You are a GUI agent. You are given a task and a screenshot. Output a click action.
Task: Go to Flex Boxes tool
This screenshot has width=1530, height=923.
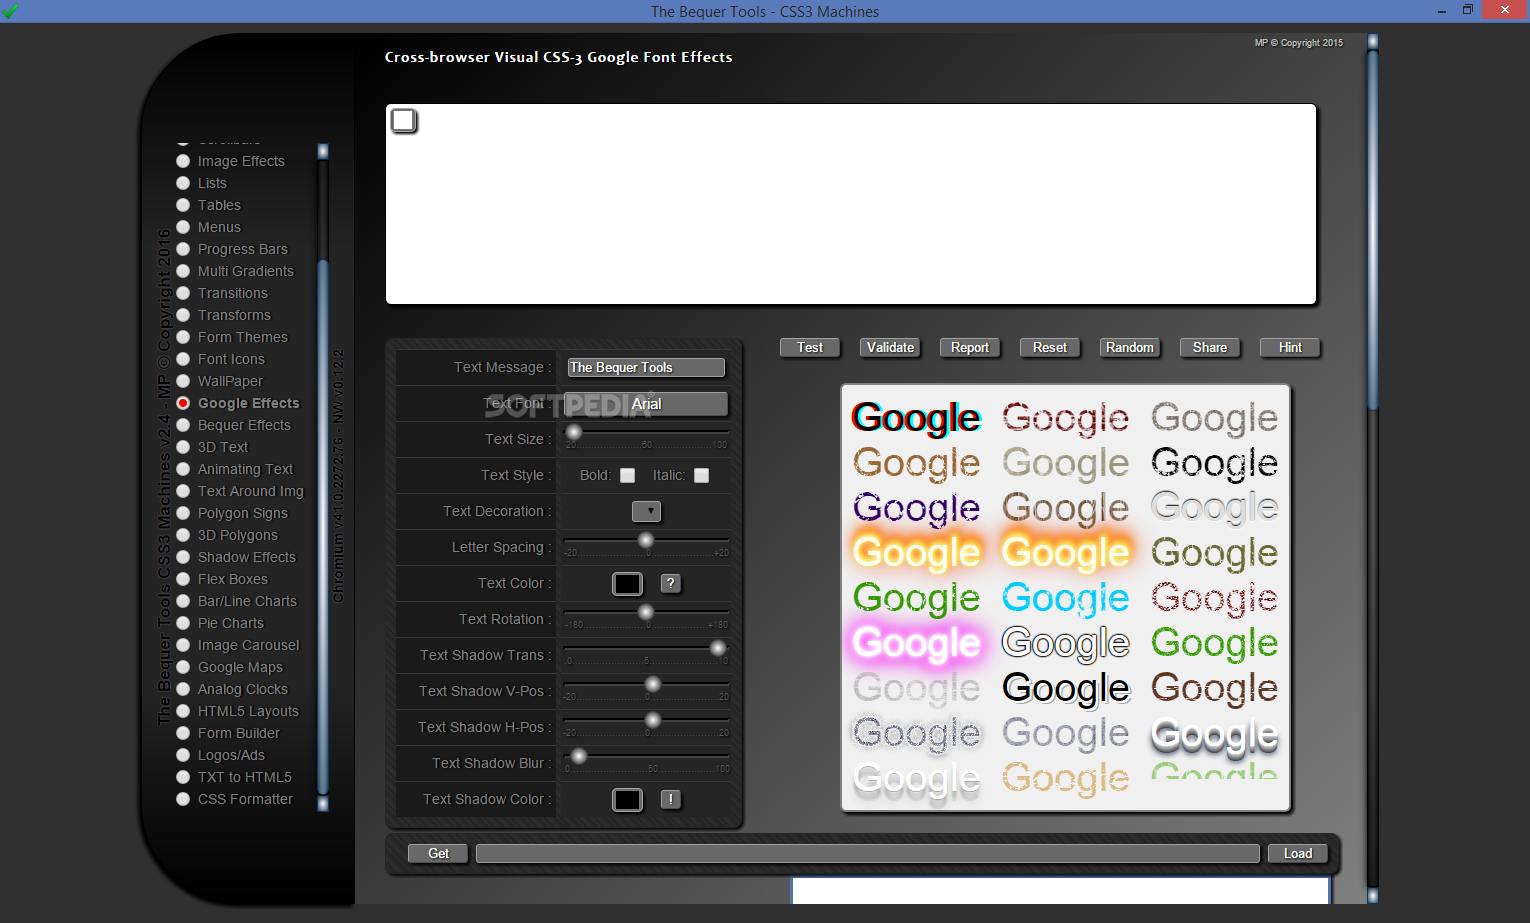(x=233, y=579)
